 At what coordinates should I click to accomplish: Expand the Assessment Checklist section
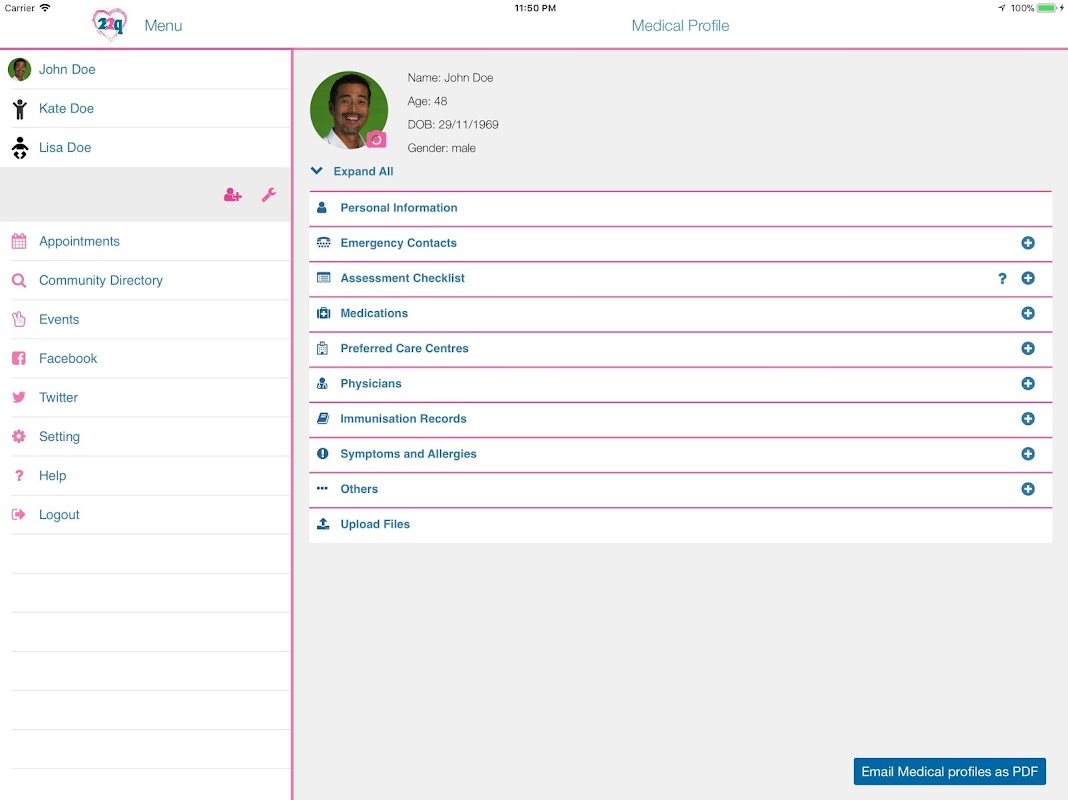pyautogui.click(x=680, y=278)
